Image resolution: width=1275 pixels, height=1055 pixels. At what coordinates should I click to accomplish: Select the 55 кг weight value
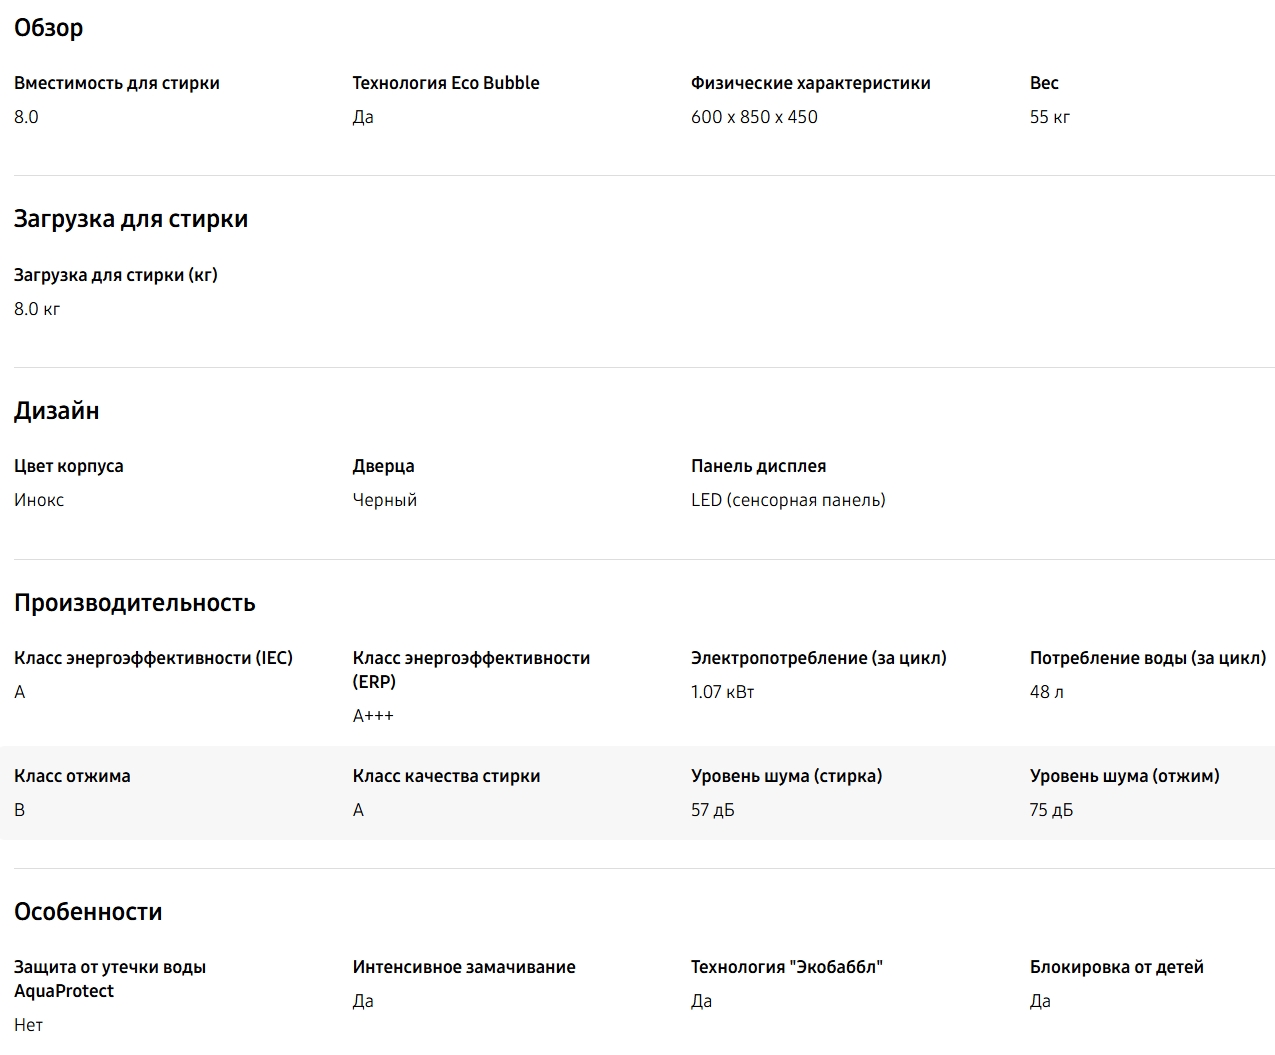[x=1049, y=117]
